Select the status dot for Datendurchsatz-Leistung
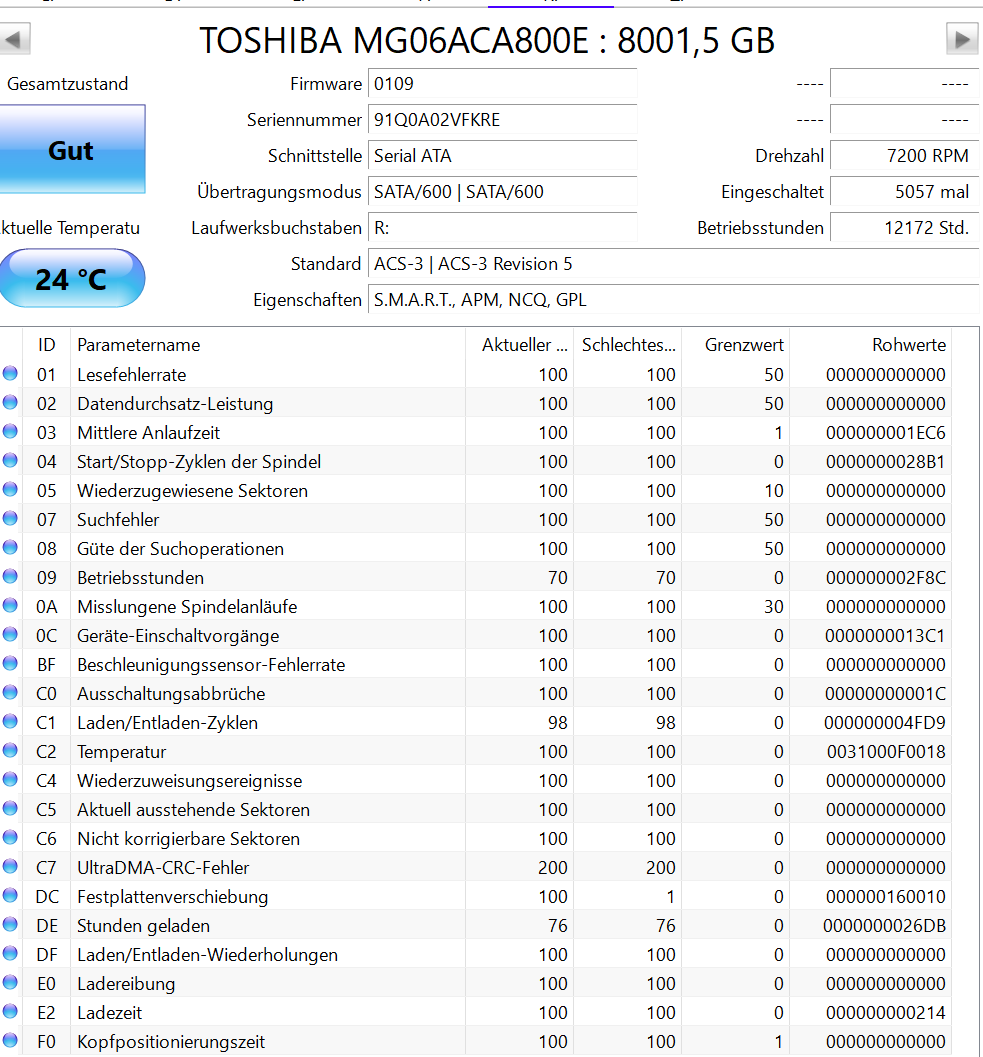The image size is (983, 1057). [x=10, y=402]
